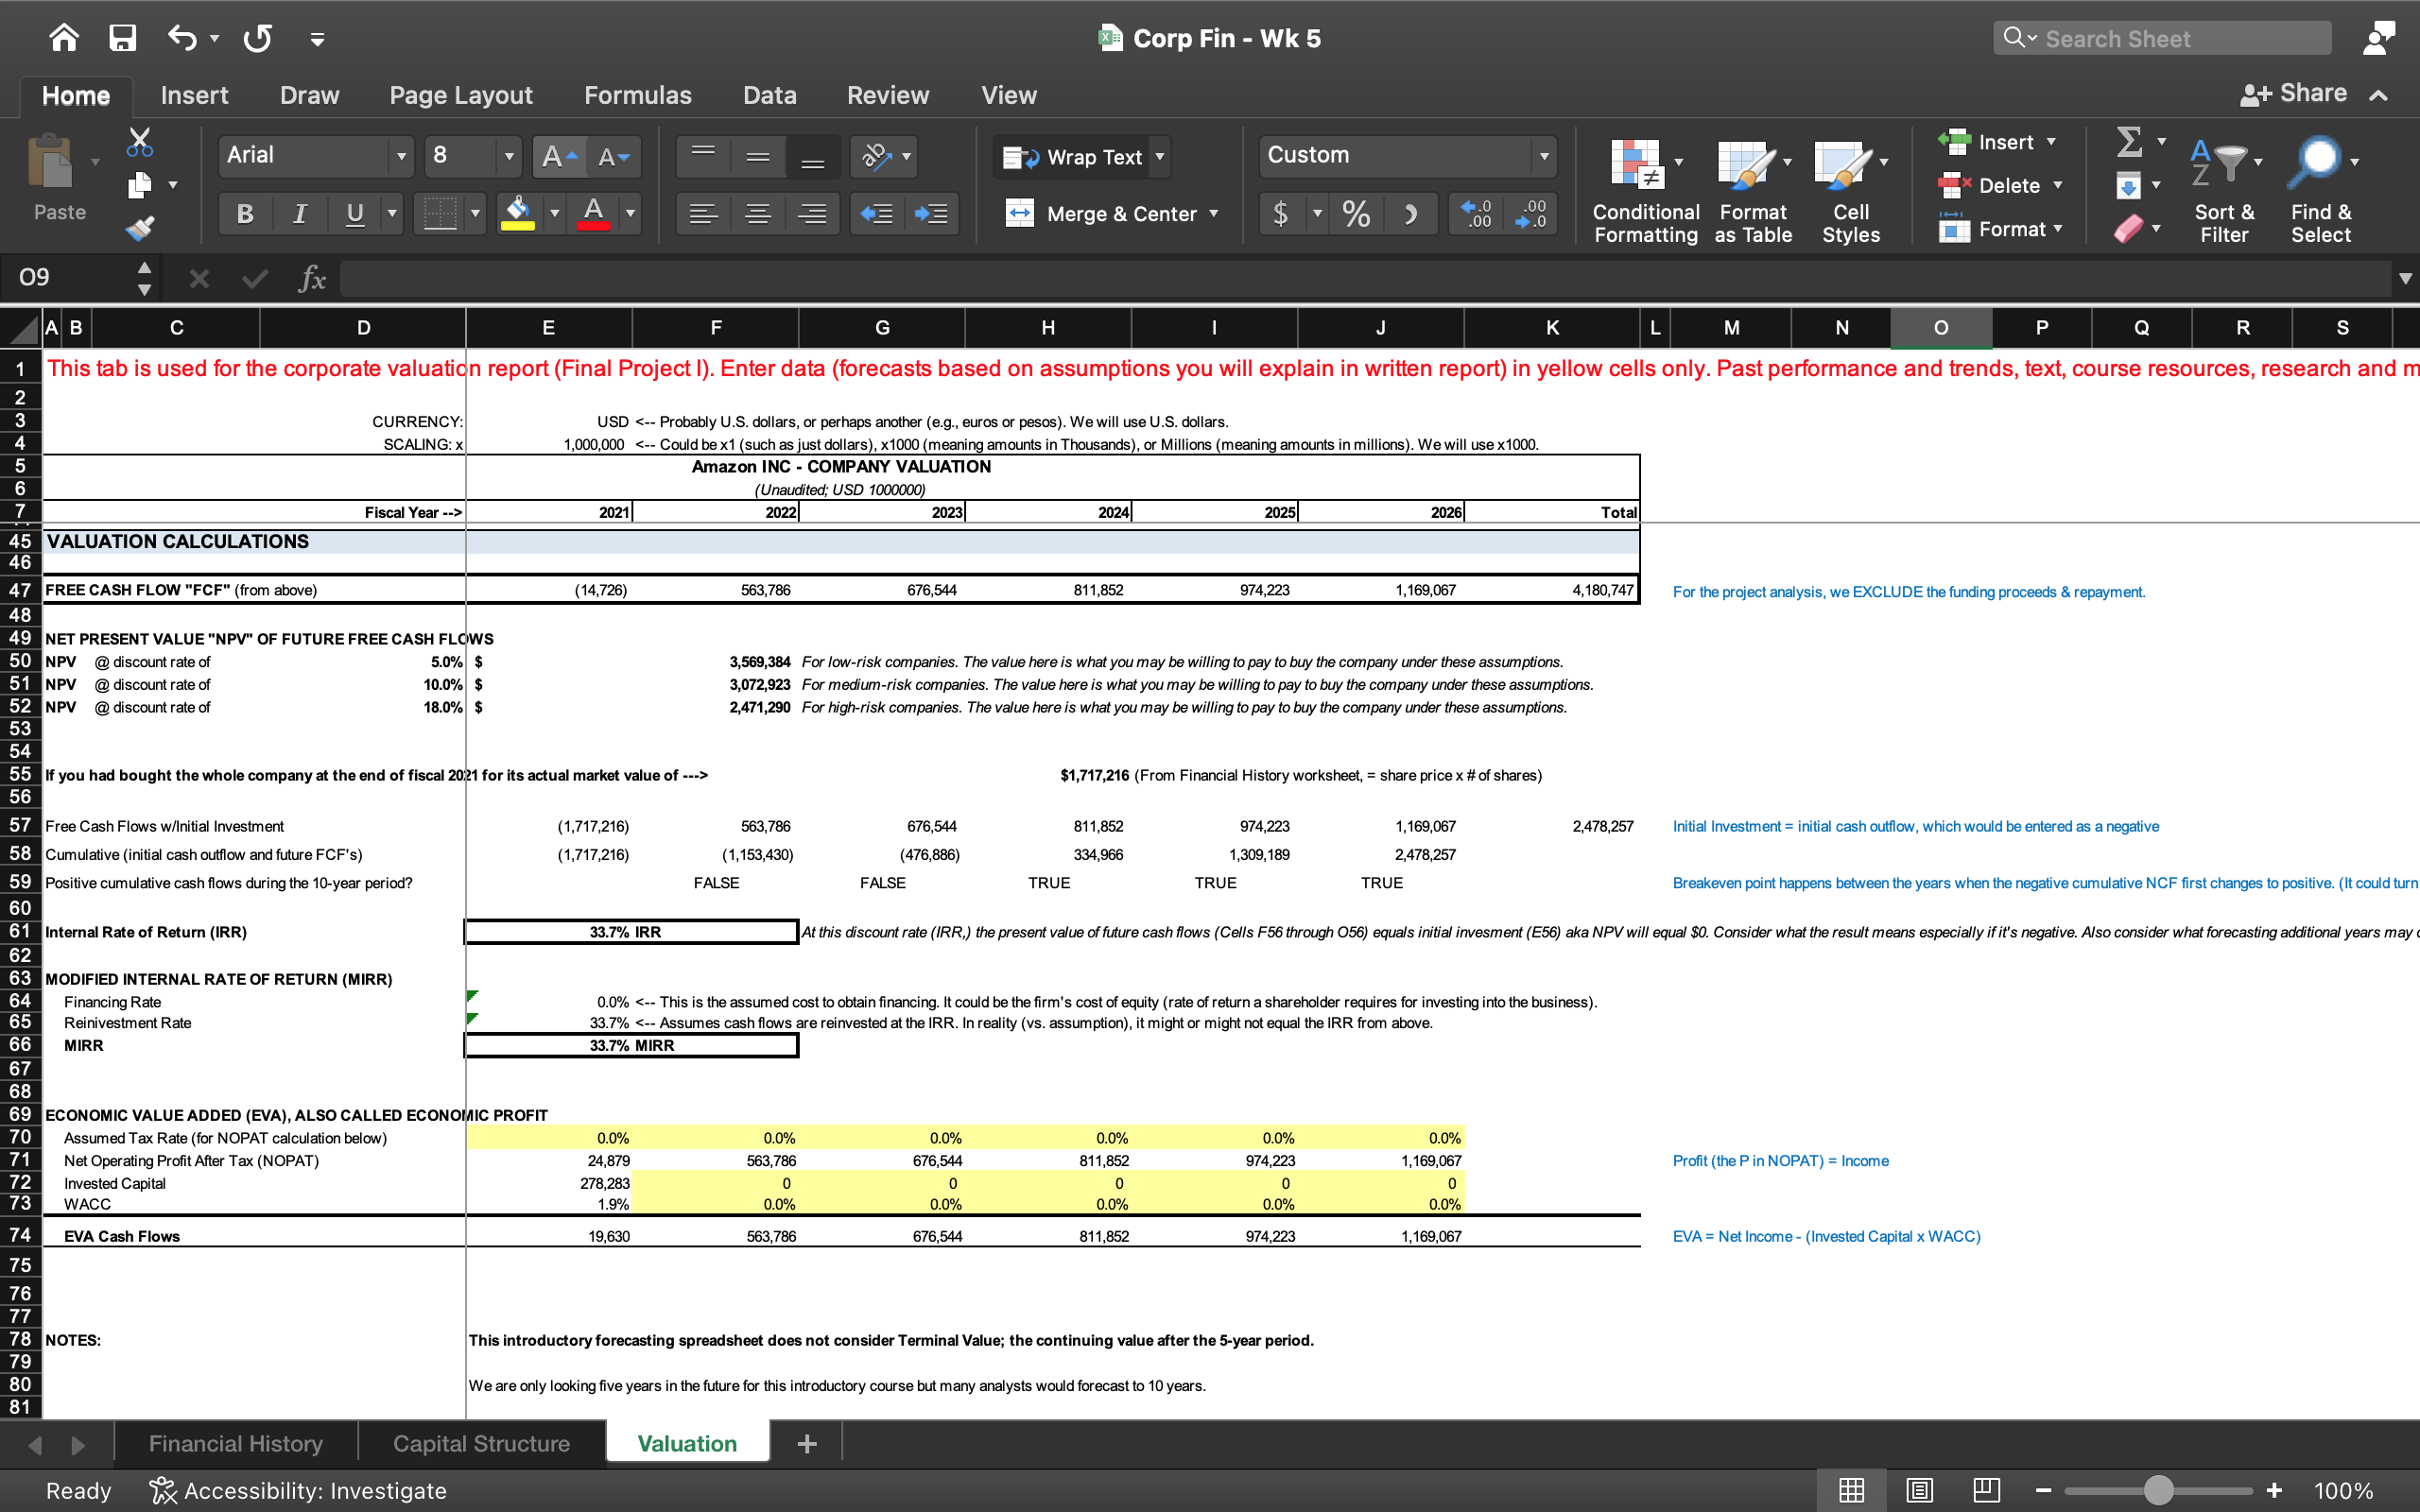Click the Increase Decimal icon
The height and width of the screenshot is (1512, 2420).
click(x=1477, y=213)
